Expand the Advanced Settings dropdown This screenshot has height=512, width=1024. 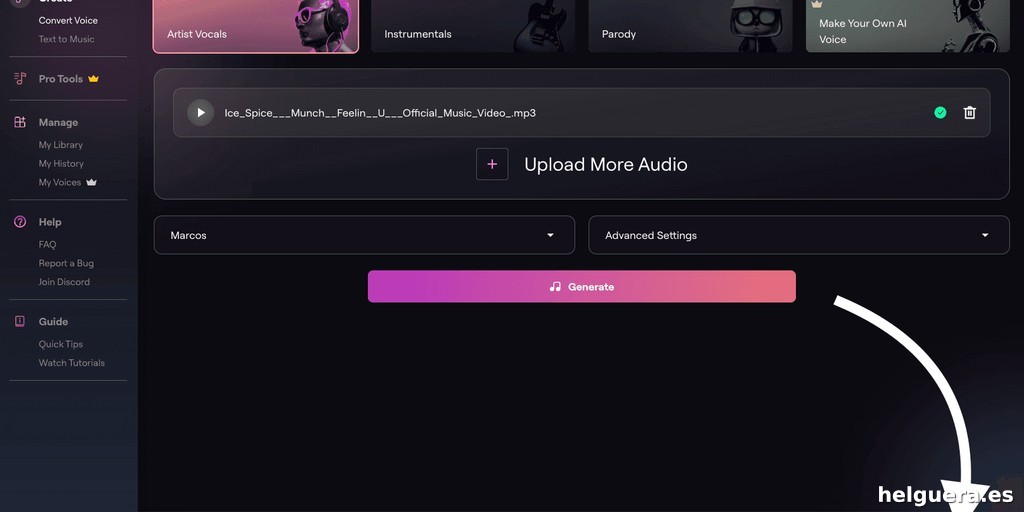point(798,235)
